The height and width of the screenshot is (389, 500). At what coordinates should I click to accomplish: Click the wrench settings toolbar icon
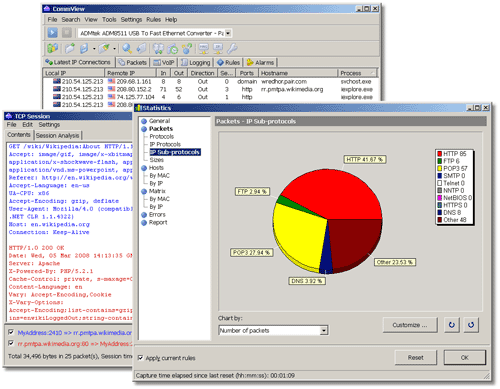[x=232, y=49]
